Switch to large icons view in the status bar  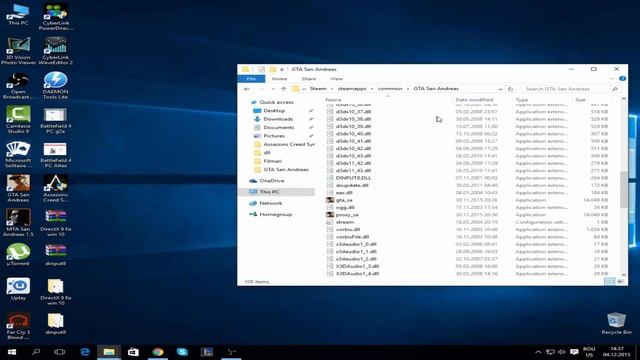[620, 281]
